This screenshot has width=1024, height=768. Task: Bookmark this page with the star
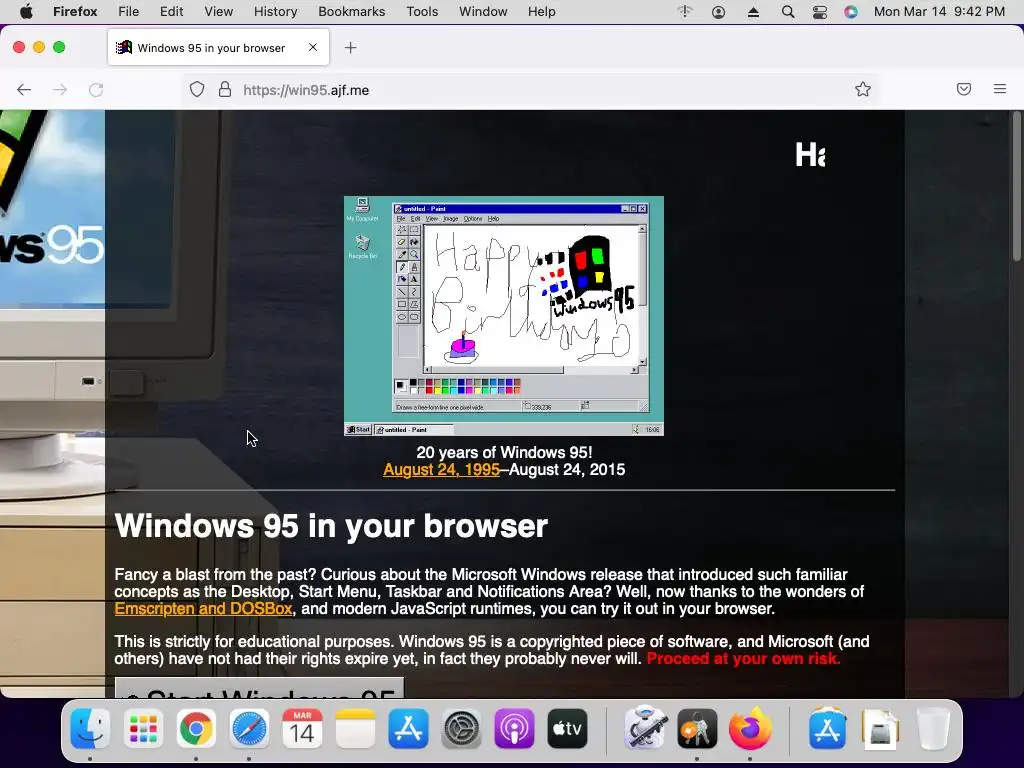pos(863,89)
